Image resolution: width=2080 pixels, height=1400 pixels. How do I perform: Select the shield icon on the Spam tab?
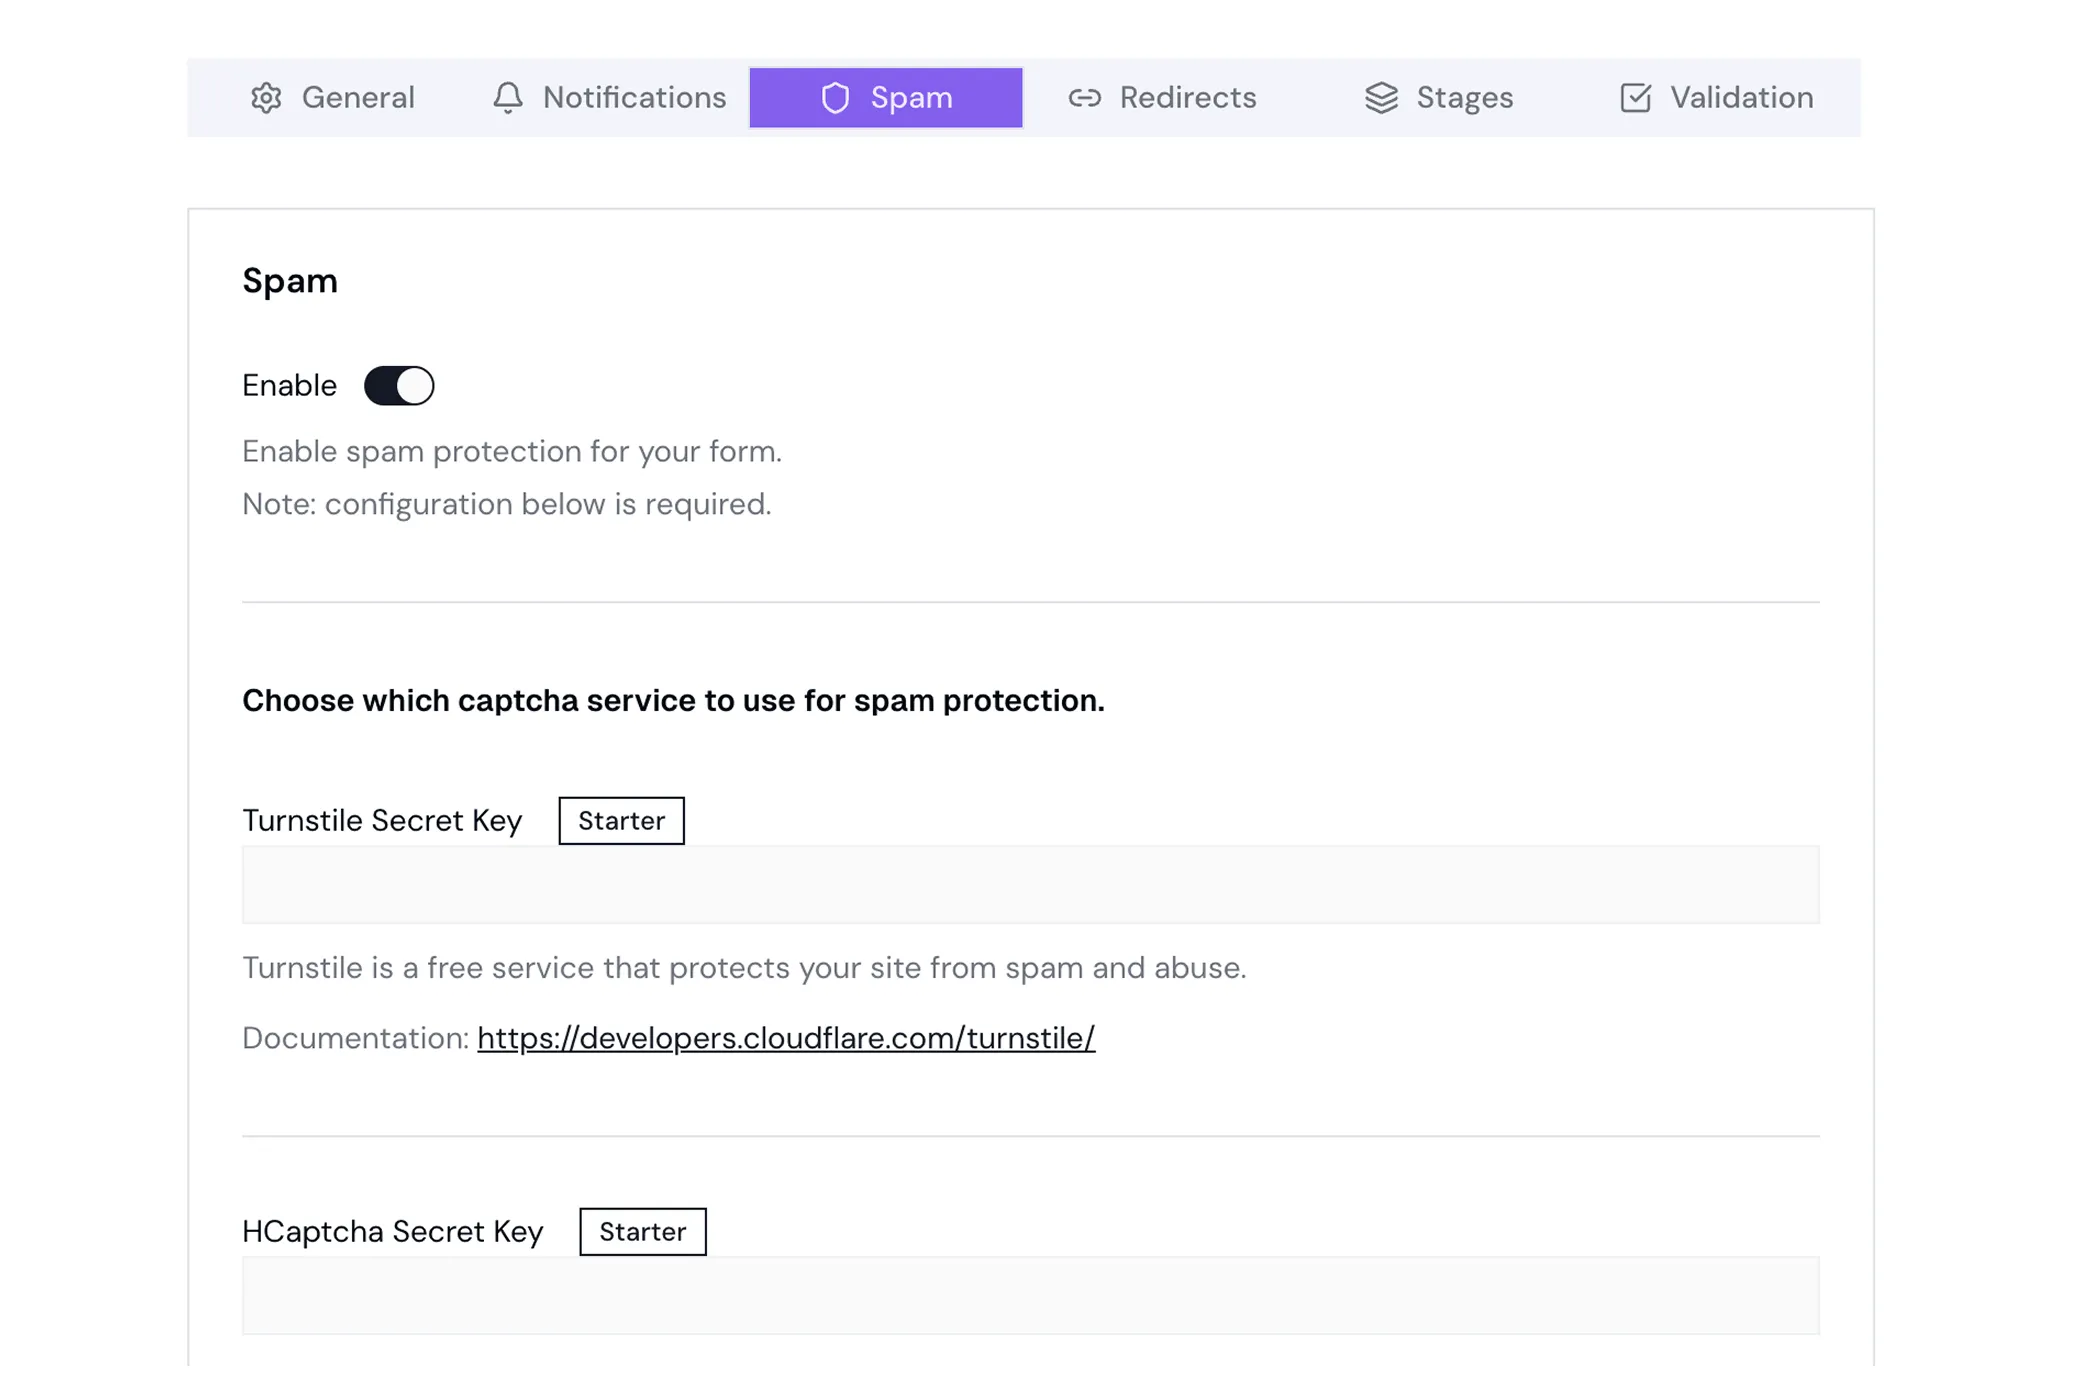[836, 97]
